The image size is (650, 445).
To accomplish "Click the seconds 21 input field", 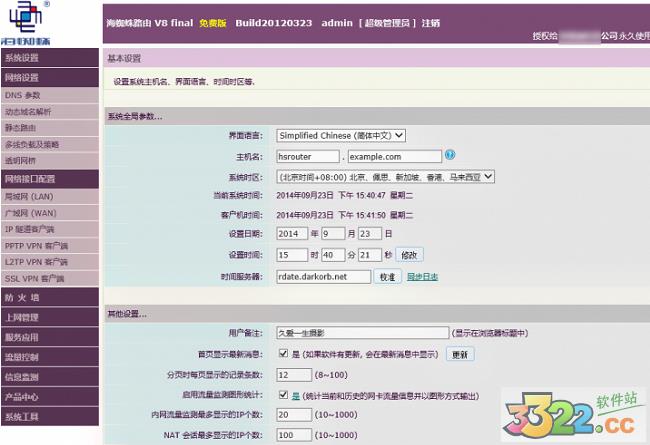I will 370,255.
